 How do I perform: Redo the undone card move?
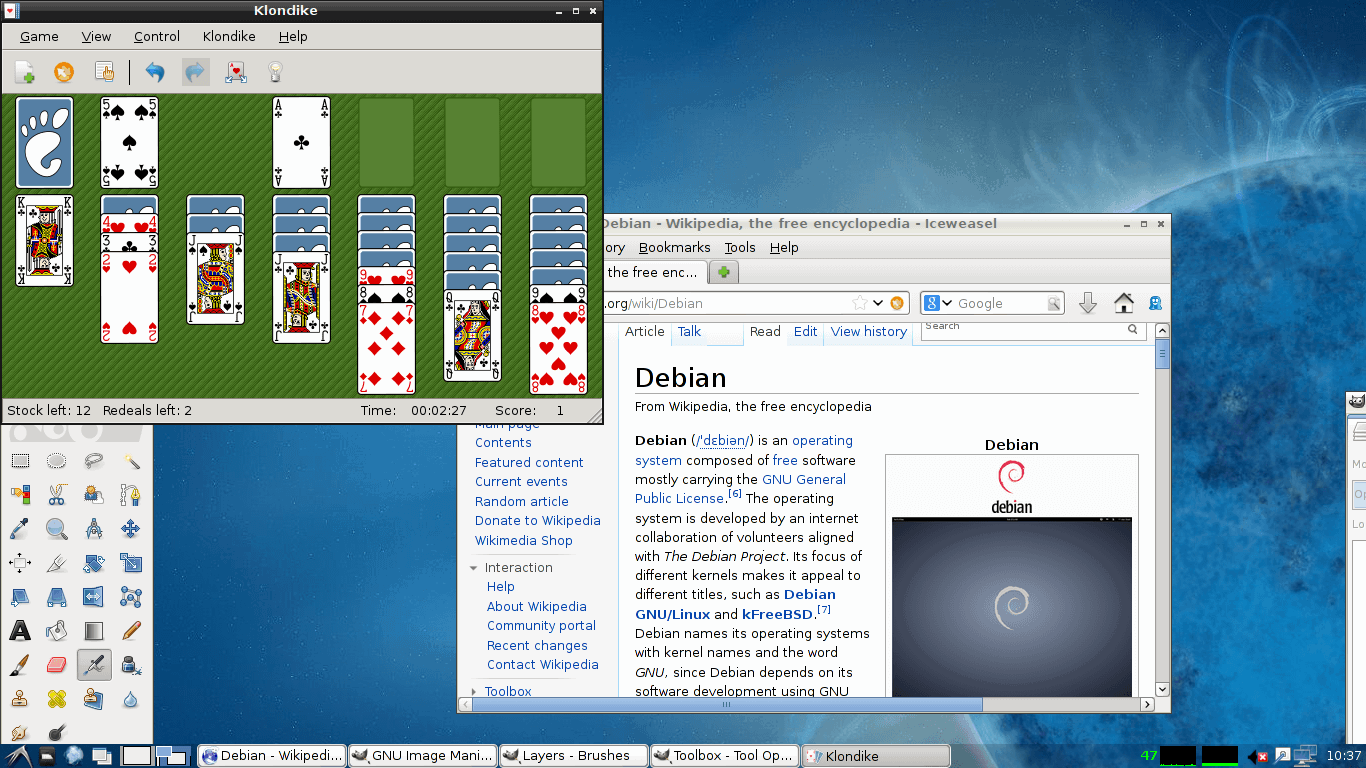click(196, 72)
